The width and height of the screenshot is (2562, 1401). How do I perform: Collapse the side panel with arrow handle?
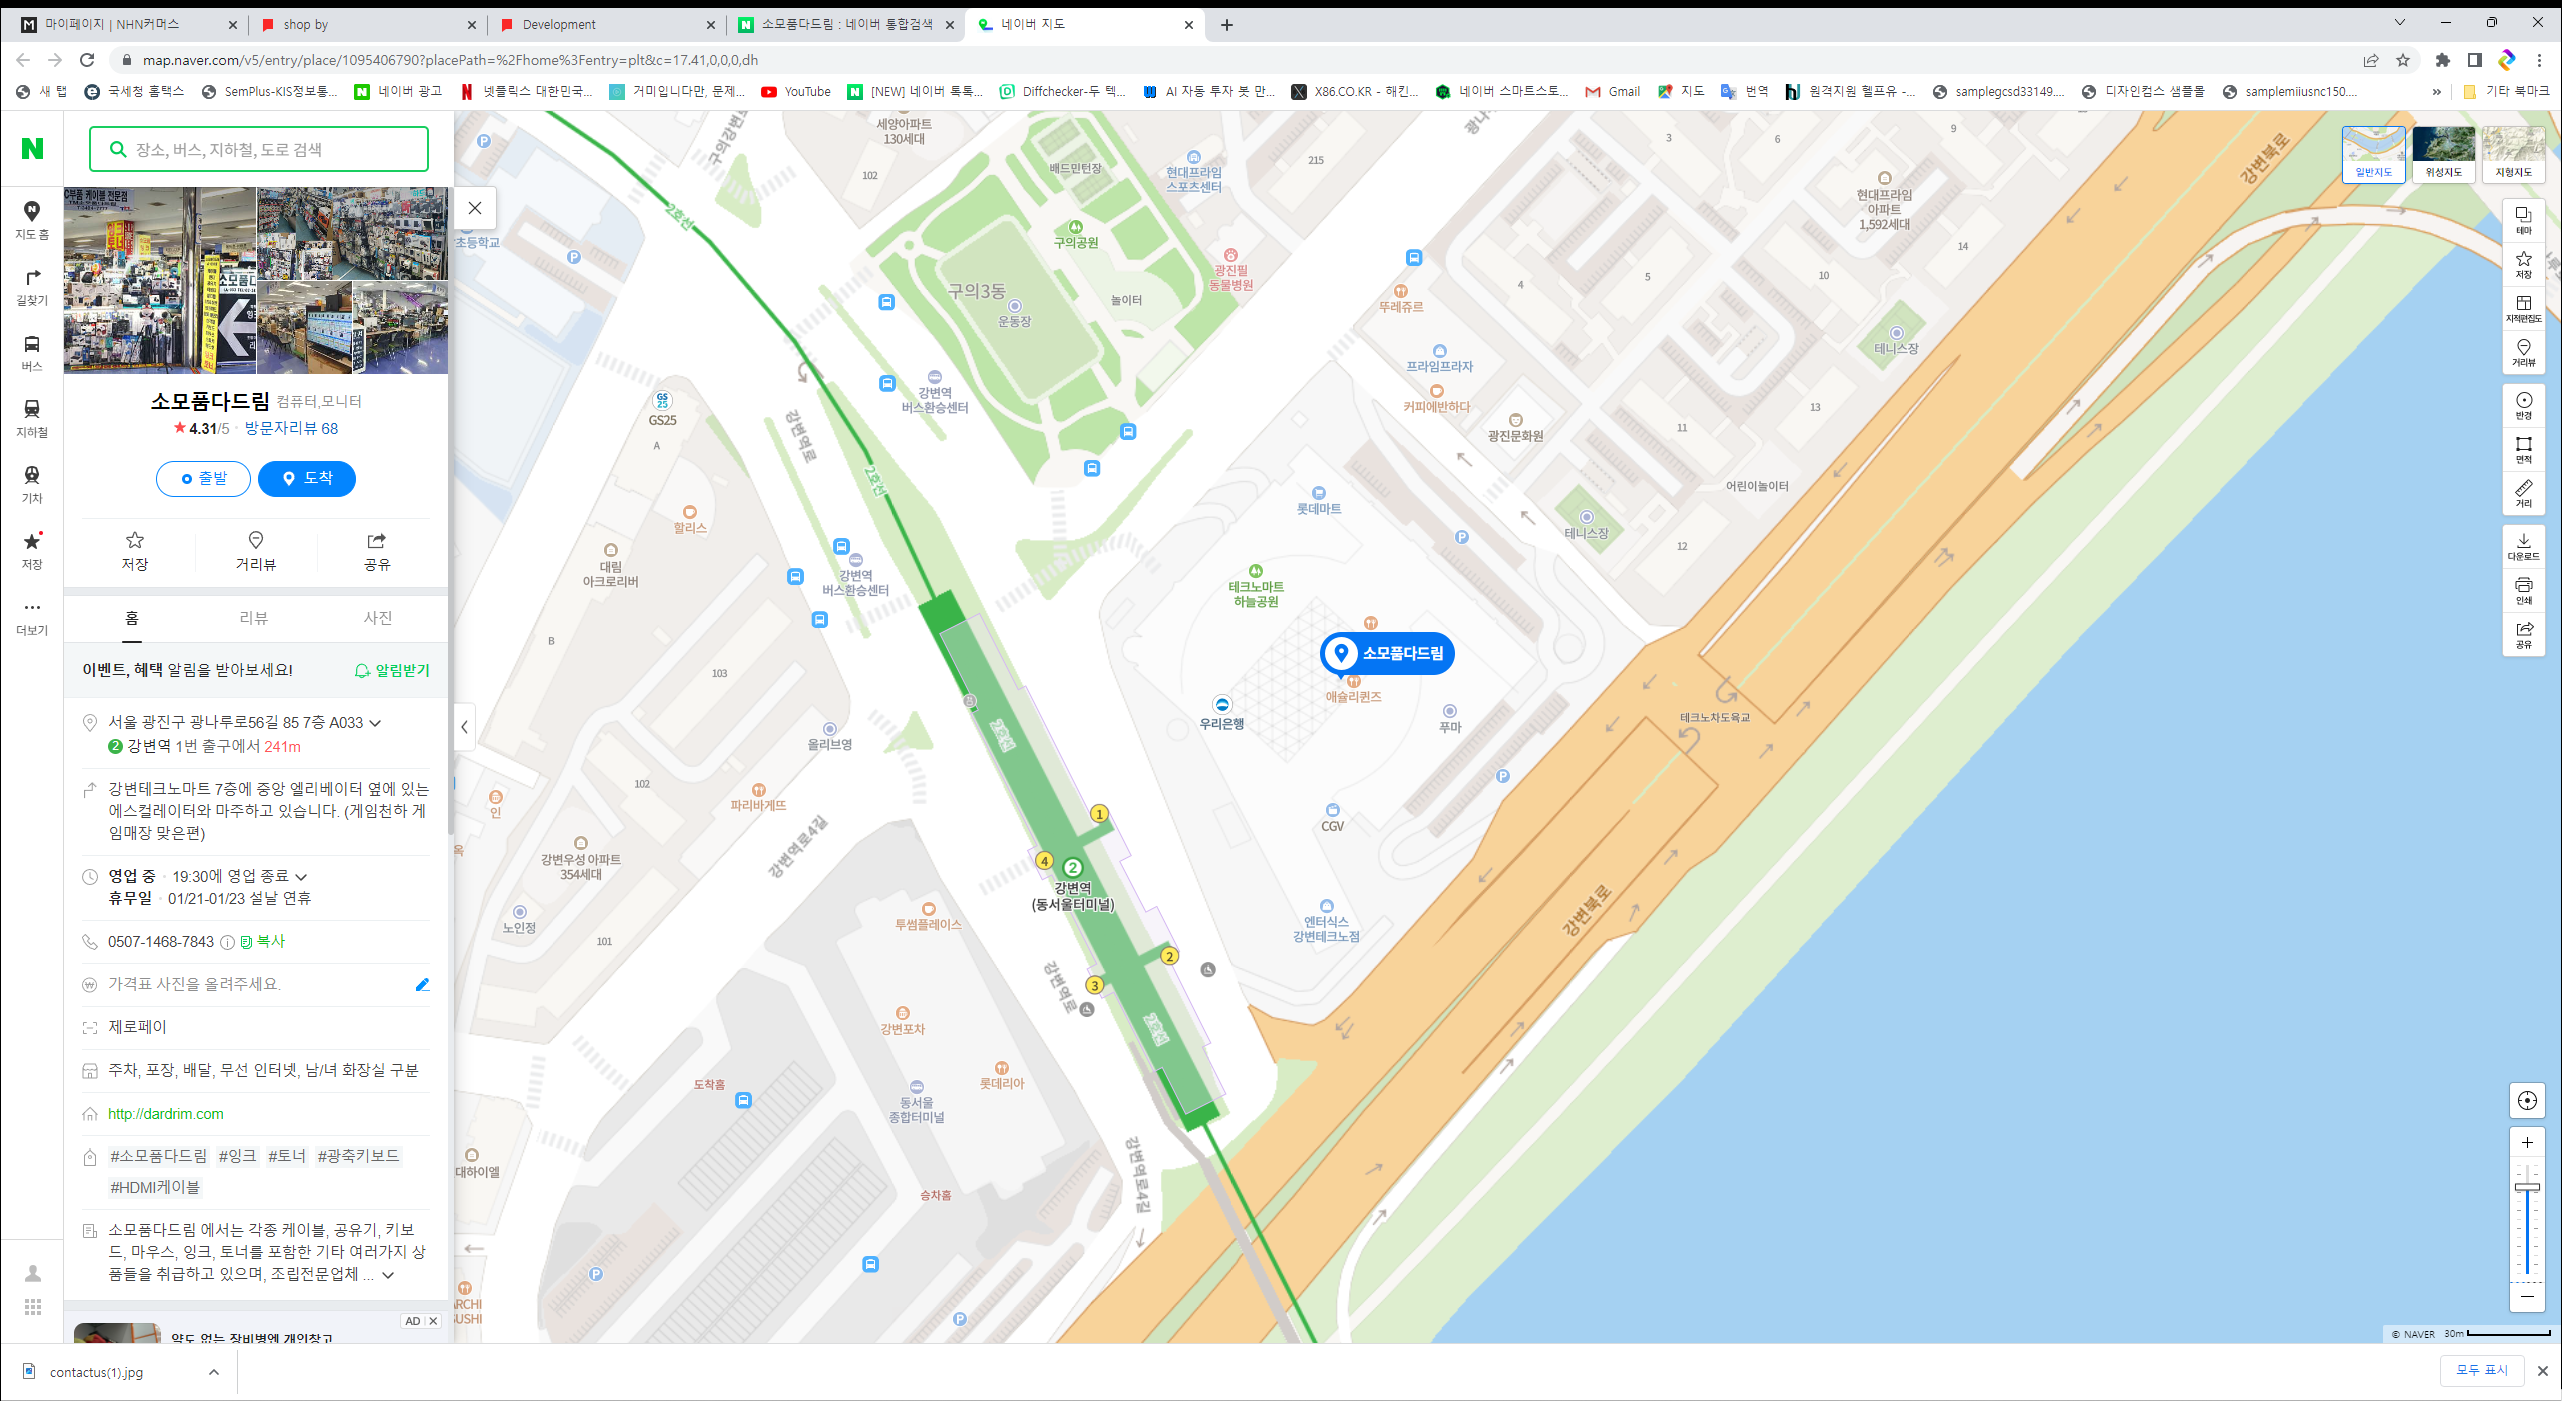click(464, 727)
